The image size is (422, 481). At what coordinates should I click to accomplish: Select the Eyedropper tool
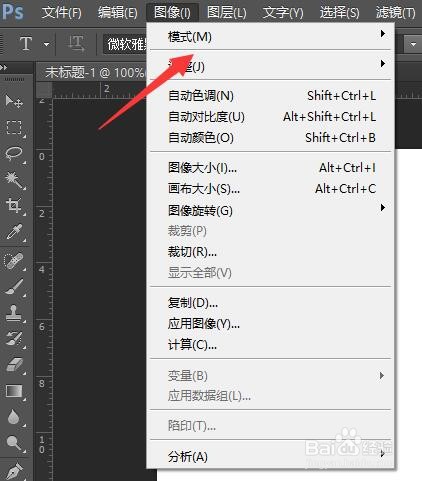[x=14, y=231]
